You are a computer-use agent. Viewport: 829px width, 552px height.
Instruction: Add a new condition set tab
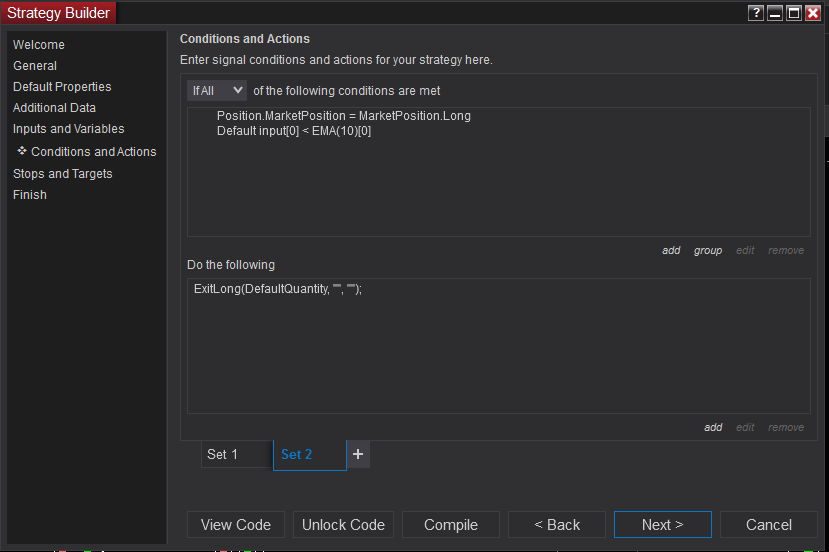(359, 454)
